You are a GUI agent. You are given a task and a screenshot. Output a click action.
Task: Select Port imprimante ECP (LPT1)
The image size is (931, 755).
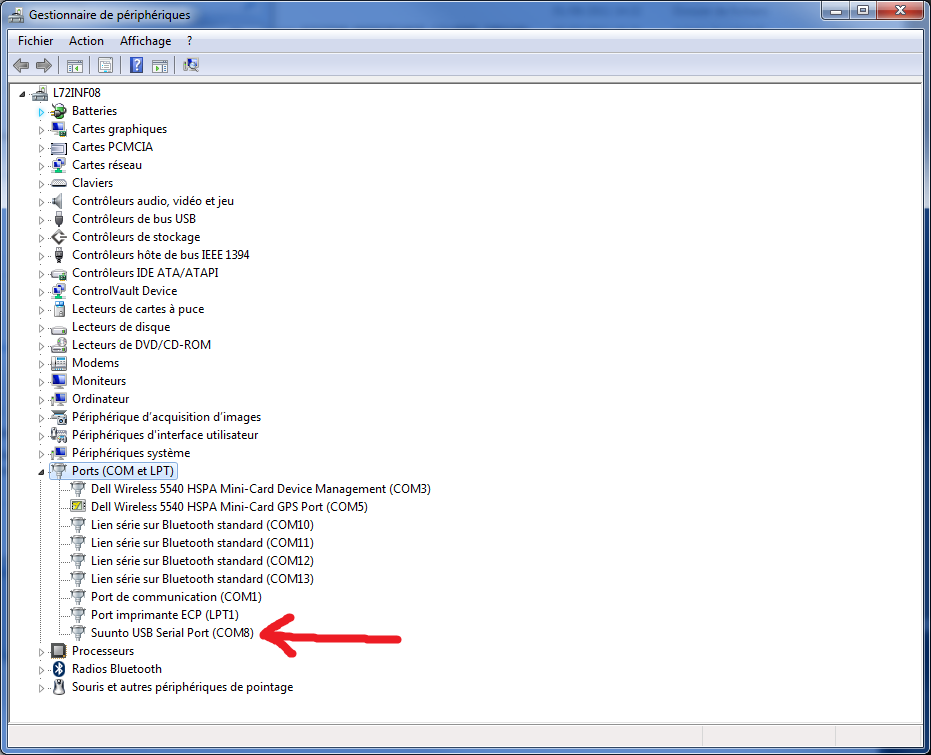[164, 615]
